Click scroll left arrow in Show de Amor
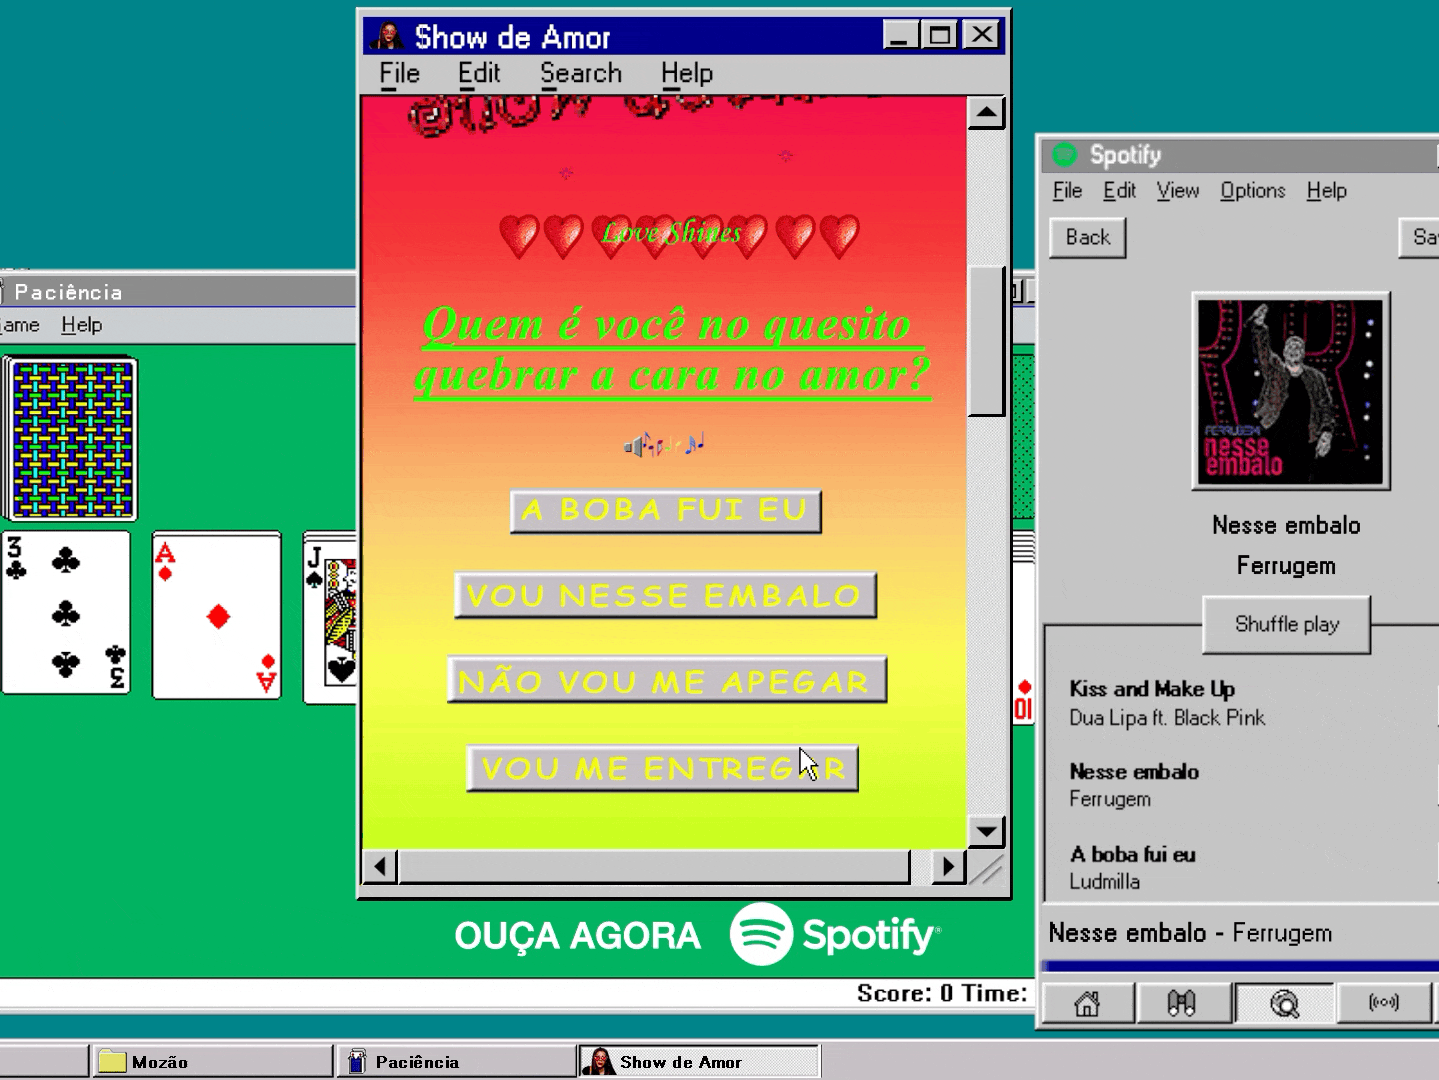This screenshot has width=1439, height=1080. pos(380,866)
